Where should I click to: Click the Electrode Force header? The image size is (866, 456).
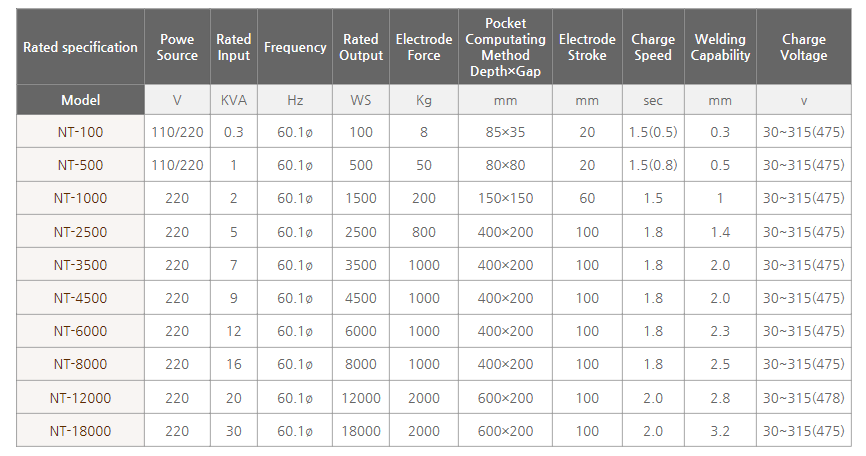[424, 47]
